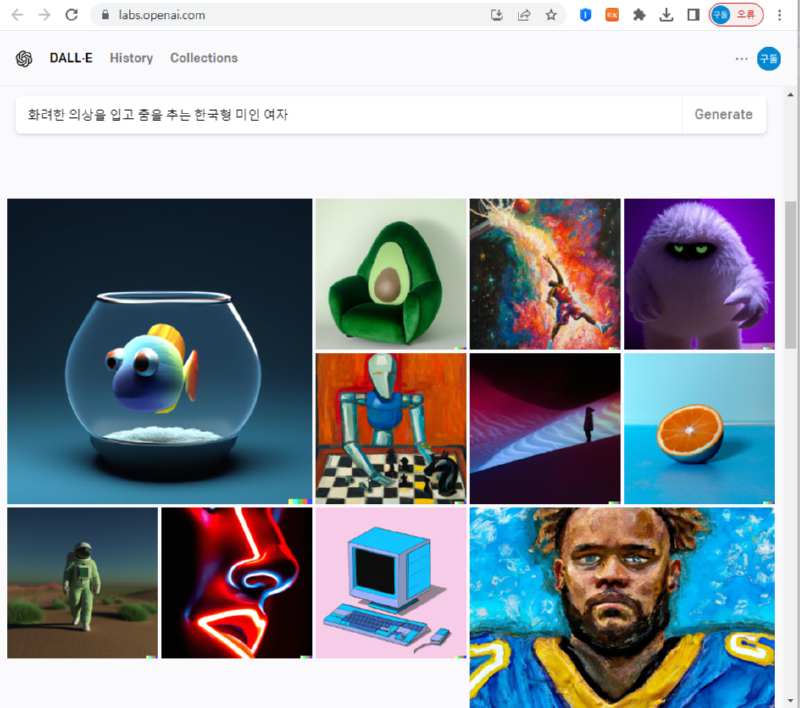Image resolution: width=800 pixels, height=708 pixels.
Task: Open the Chrome three-dot menu
Action: click(779, 15)
